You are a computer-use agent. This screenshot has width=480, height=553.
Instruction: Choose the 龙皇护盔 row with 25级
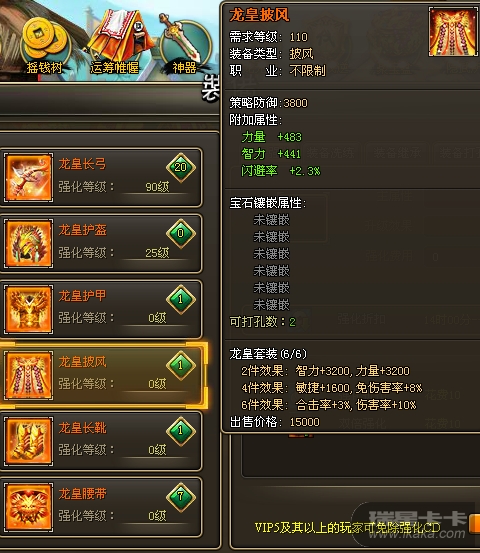pyautogui.click(x=101, y=243)
